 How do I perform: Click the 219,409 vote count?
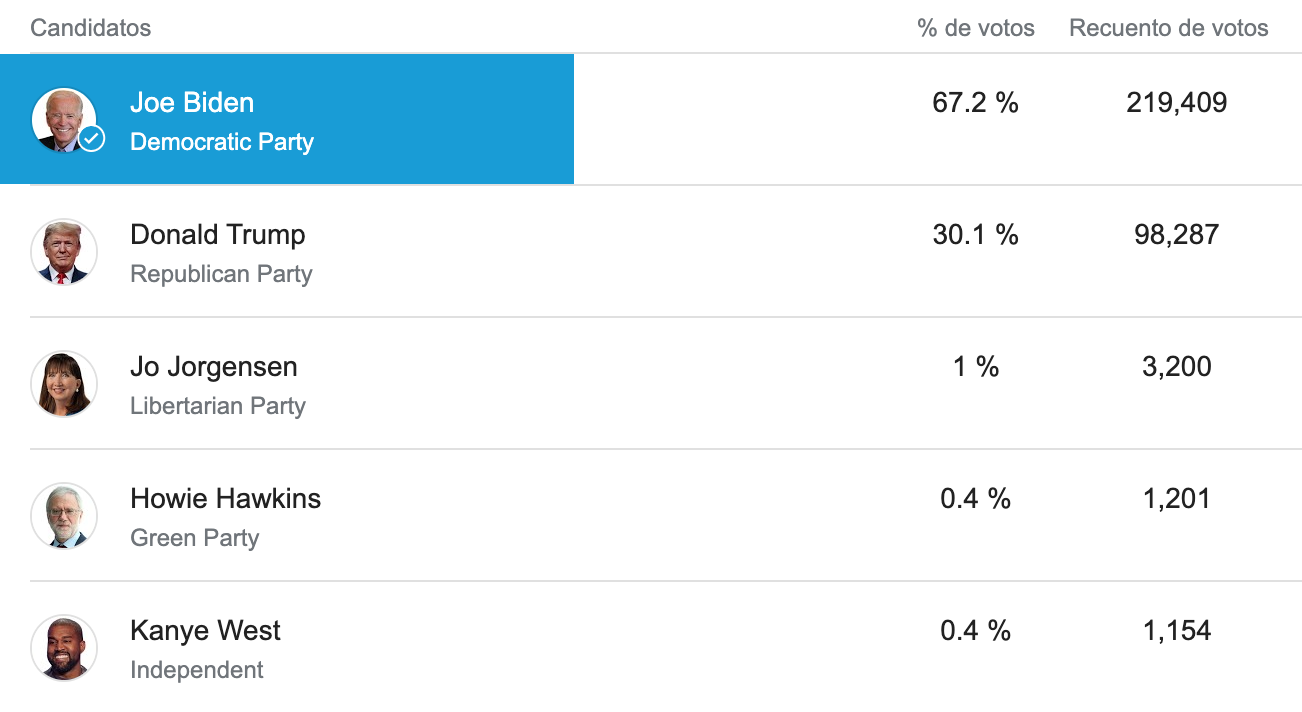point(1176,103)
